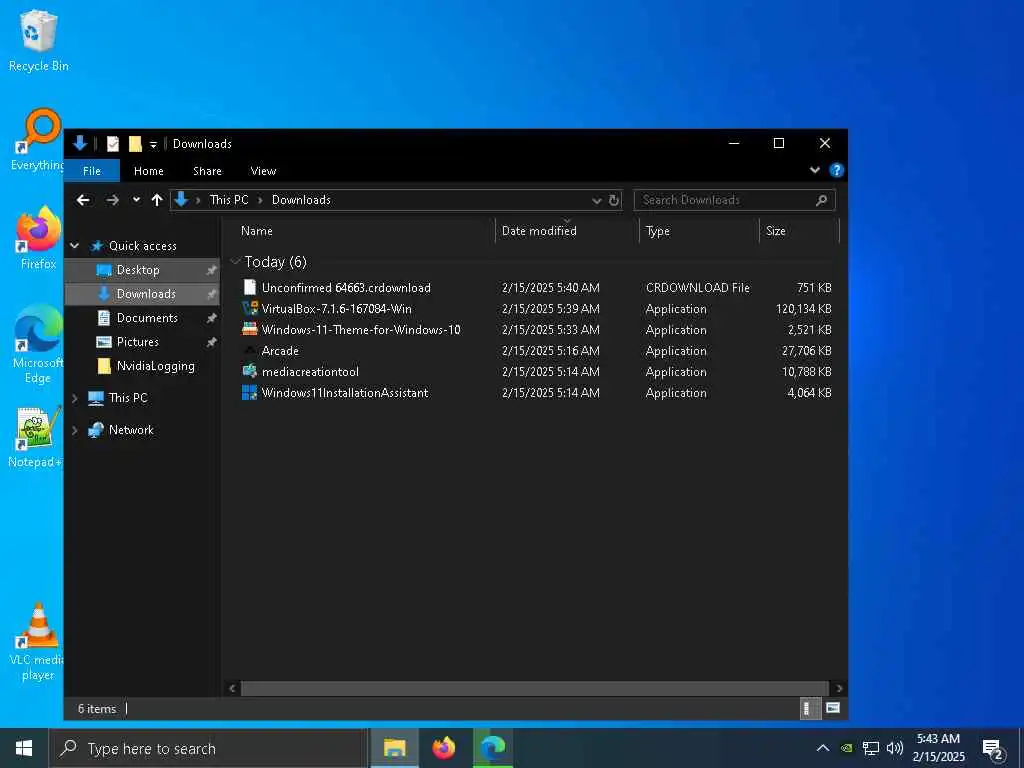Click Downloads in the address breadcrumb
This screenshot has width=1024, height=768.
[301, 200]
